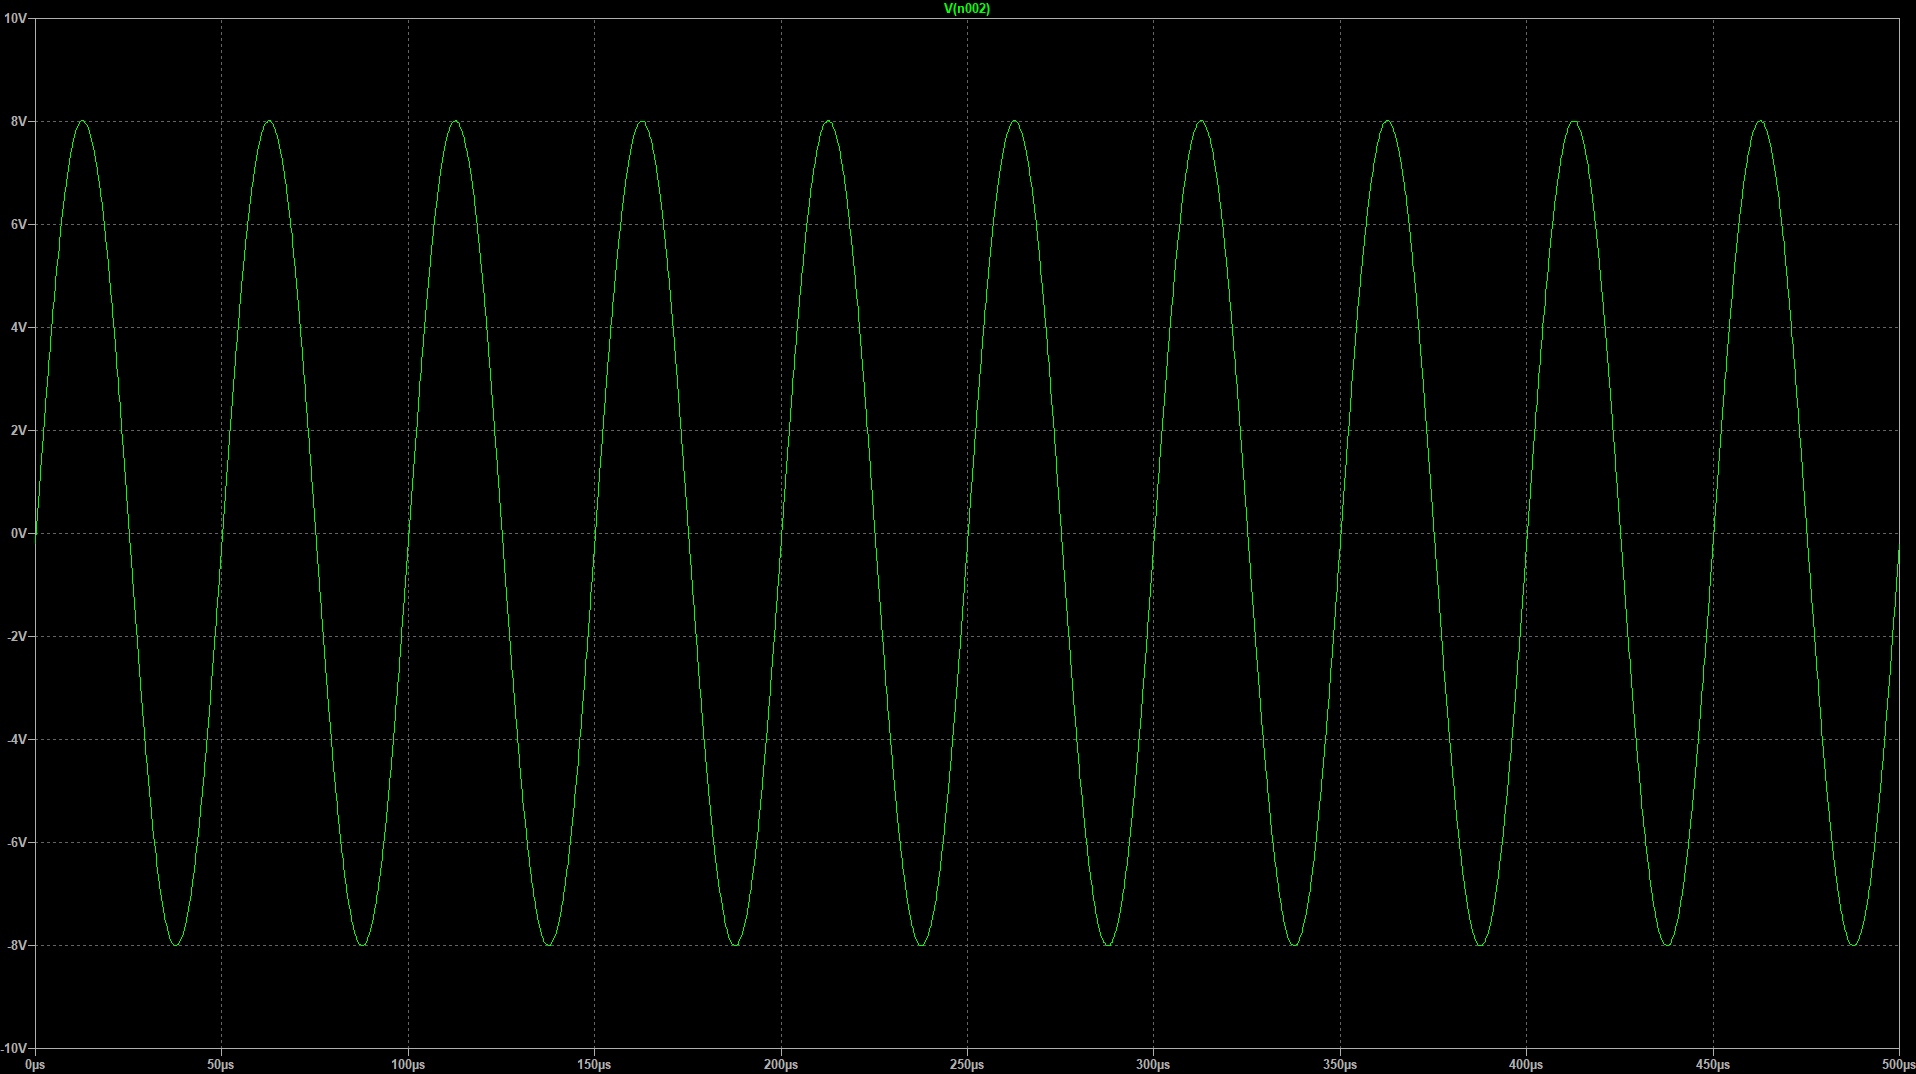Click the 500µs time axis label
1916x1074 pixels.
point(1897,1065)
